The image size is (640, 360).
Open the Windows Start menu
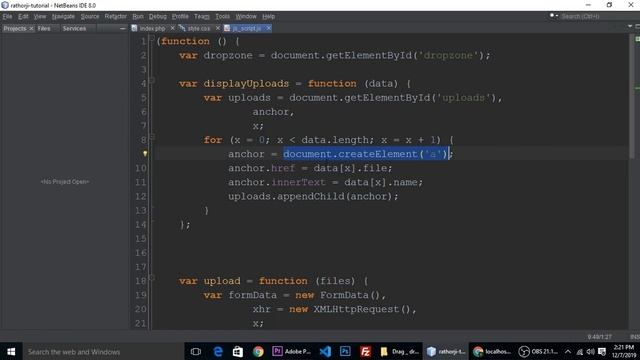[x=11, y=351]
